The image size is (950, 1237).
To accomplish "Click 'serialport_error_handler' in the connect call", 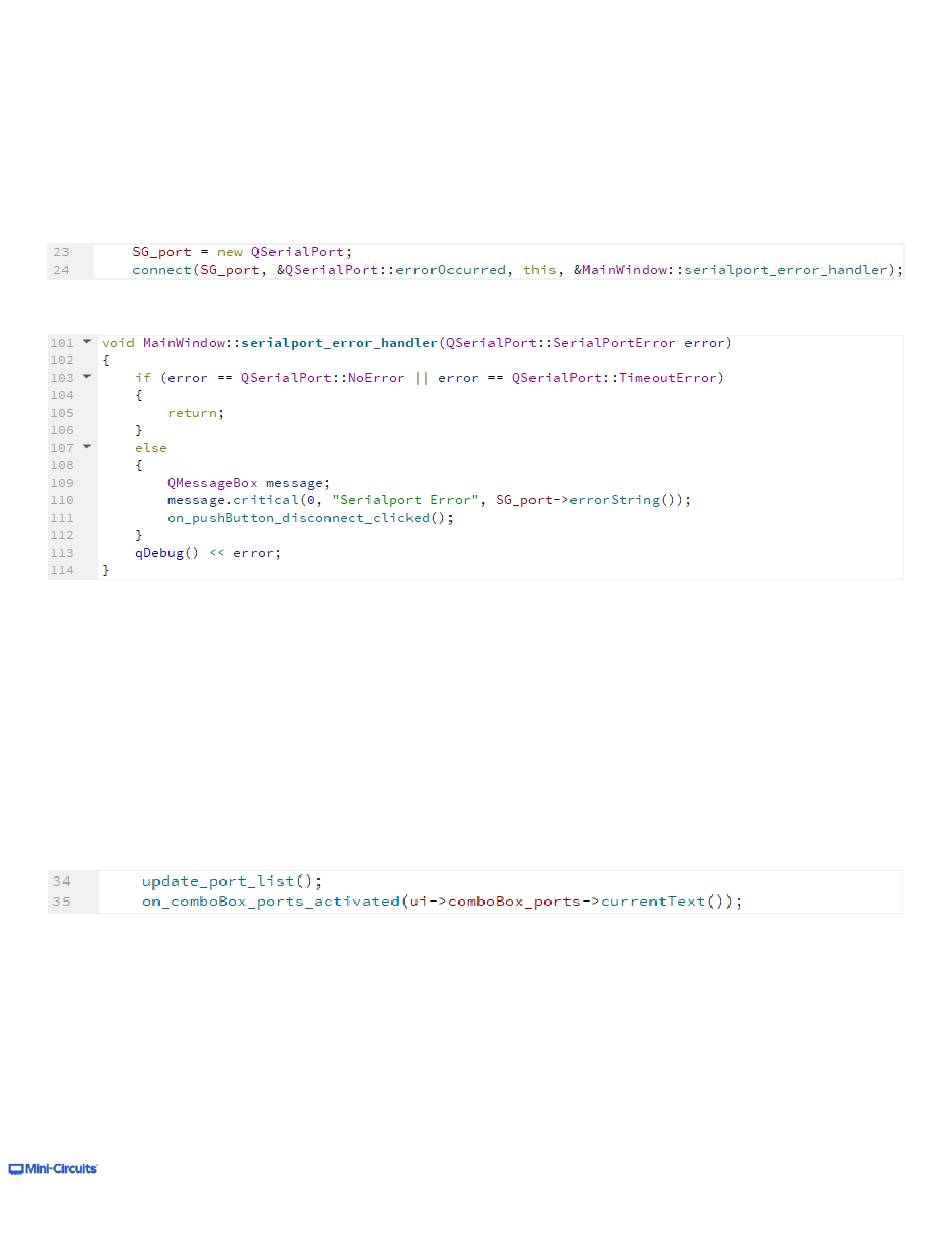I will (785, 270).
